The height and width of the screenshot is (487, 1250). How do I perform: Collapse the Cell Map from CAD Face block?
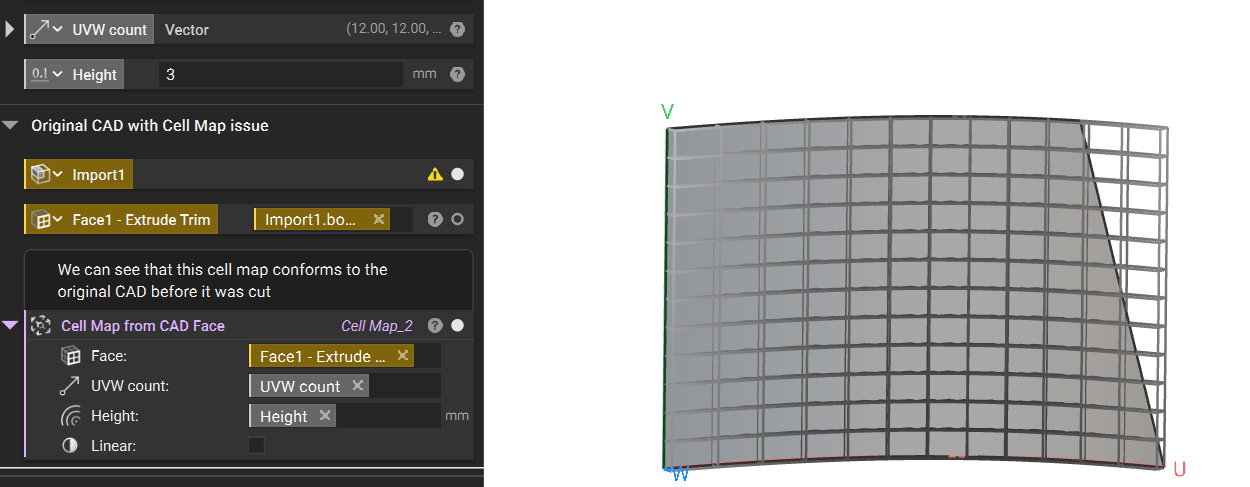[x=10, y=325]
